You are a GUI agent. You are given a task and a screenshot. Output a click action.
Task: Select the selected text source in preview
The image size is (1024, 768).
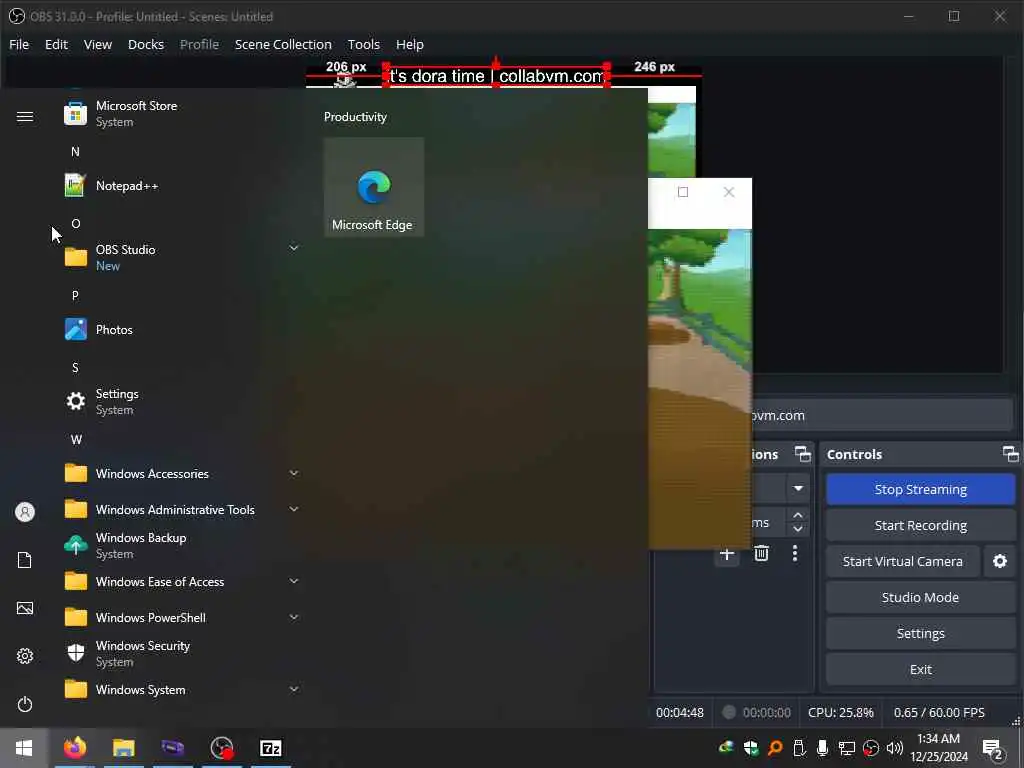pos(496,76)
